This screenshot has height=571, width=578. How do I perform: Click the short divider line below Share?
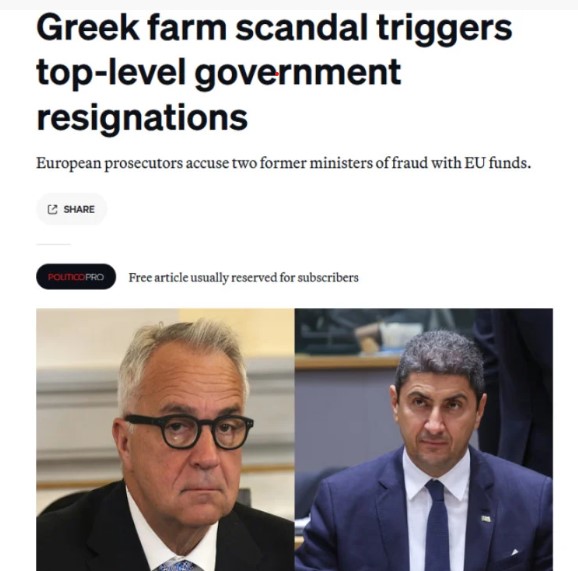(53, 244)
